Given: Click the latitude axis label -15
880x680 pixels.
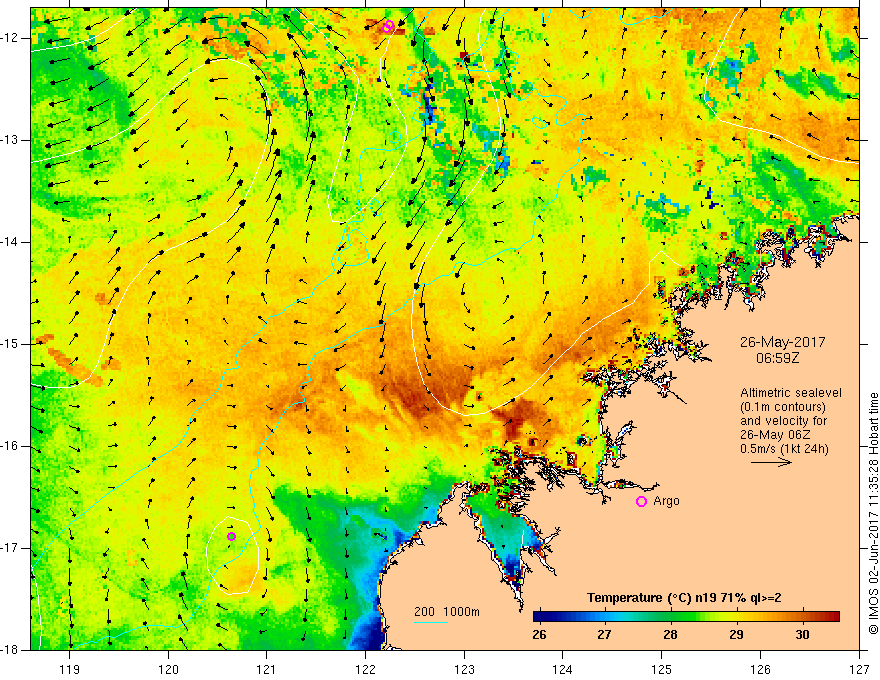Looking at the screenshot, I should click(11, 344).
